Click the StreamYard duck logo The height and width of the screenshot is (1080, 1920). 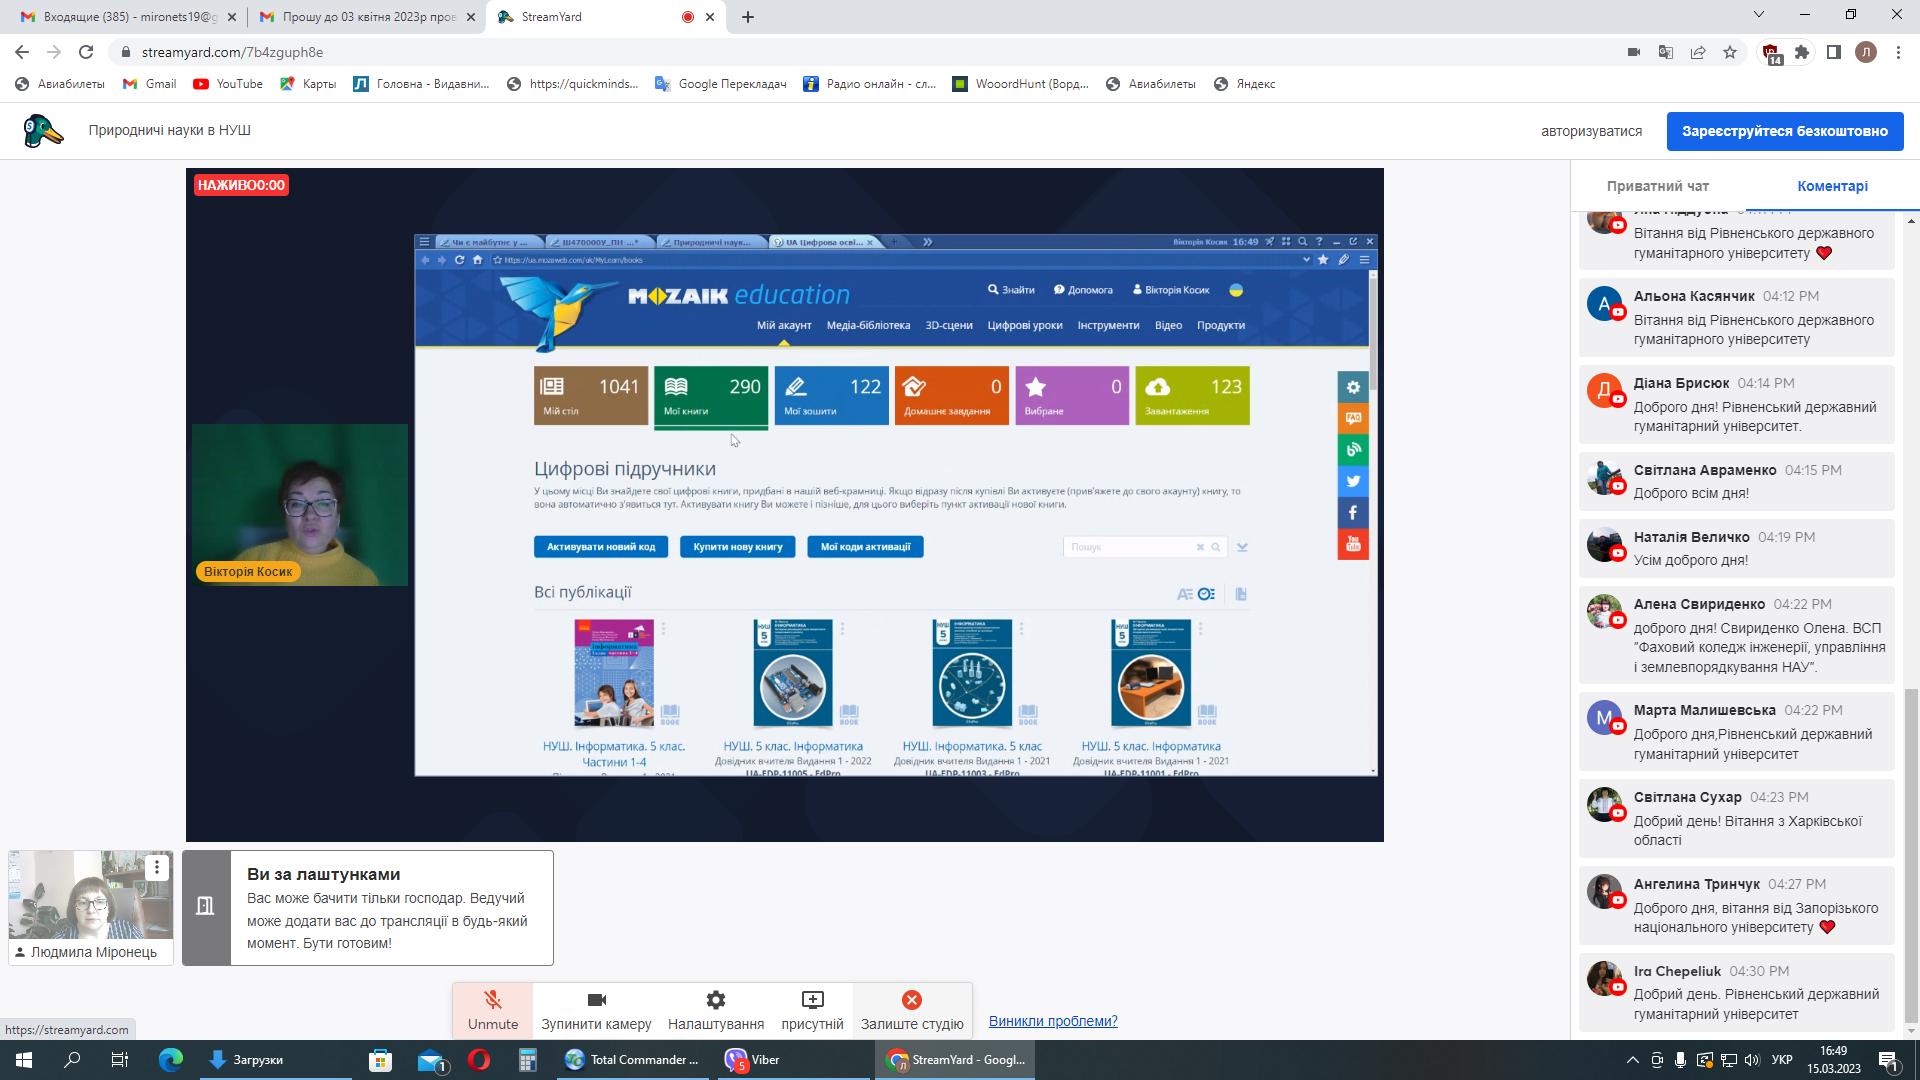click(43, 131)
